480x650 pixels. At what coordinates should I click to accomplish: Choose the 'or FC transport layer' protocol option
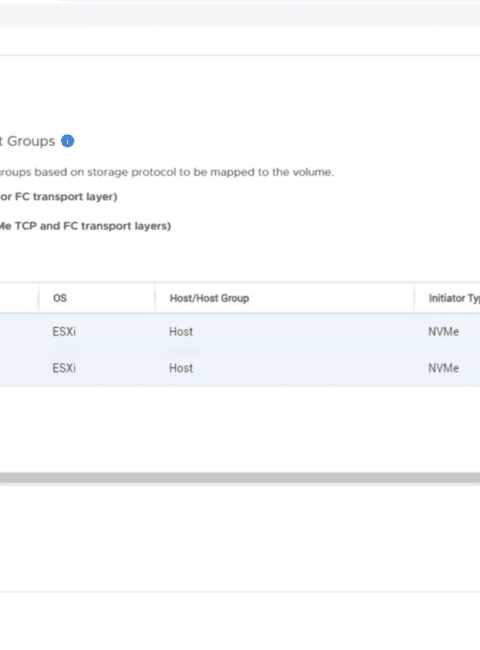point(58,196)
